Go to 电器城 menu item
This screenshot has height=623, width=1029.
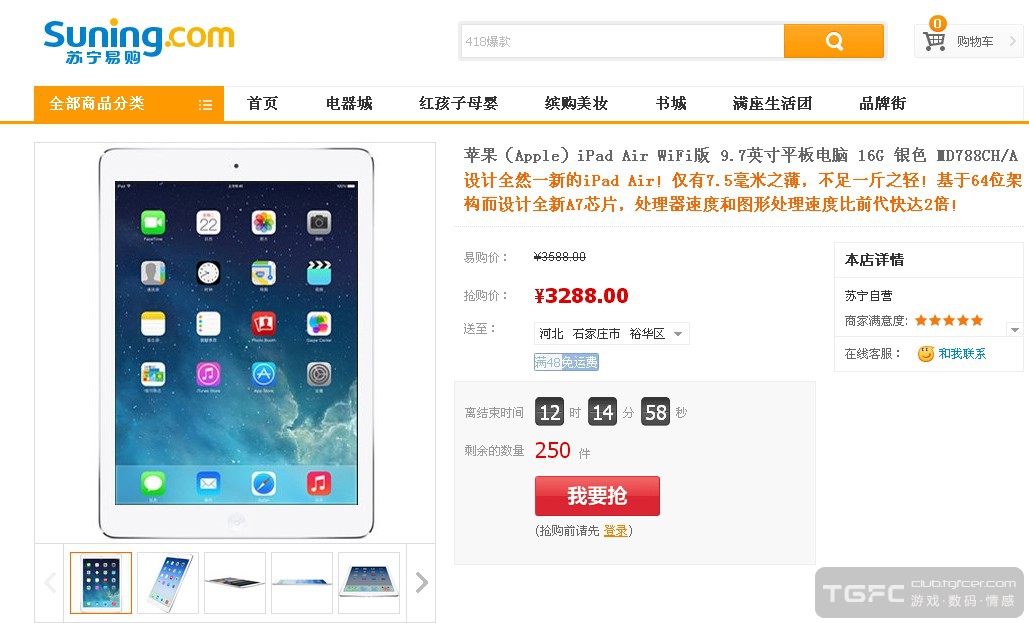[x=349, y=104]
